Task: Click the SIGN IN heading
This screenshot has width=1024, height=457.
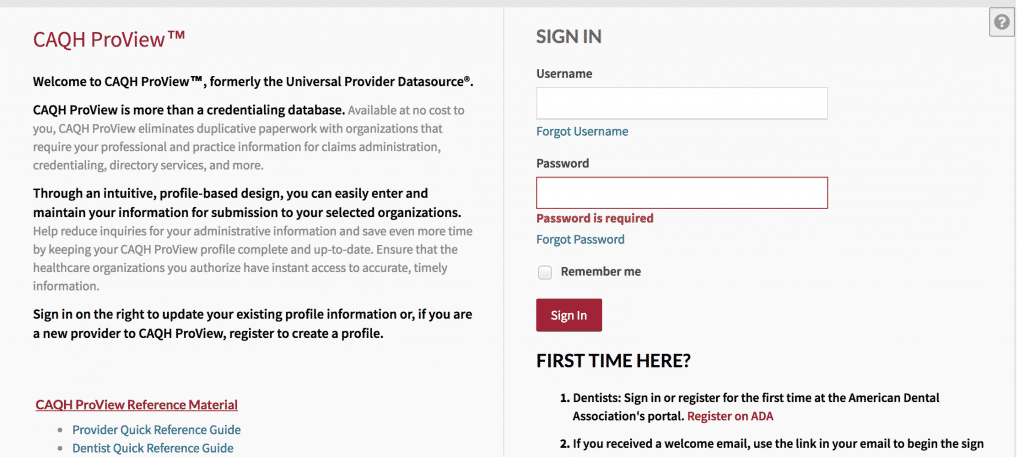Action: pyautogui.click(x=569, y=37)
